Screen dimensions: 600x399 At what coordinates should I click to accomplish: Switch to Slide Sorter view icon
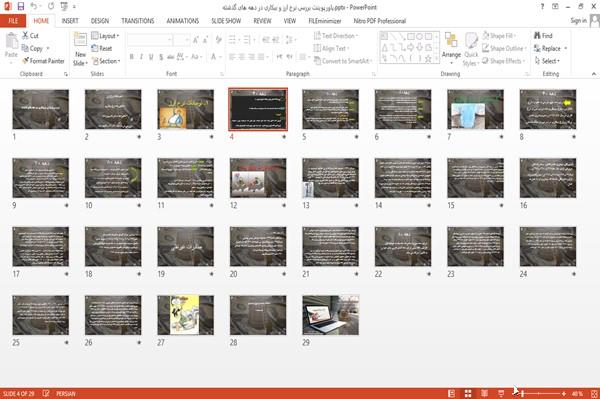coord(468,393)
